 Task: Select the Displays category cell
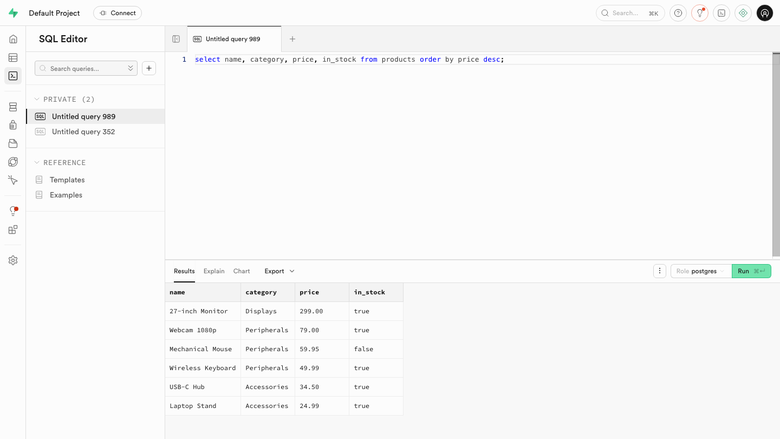pyautogui.click(x=268, y=311)
